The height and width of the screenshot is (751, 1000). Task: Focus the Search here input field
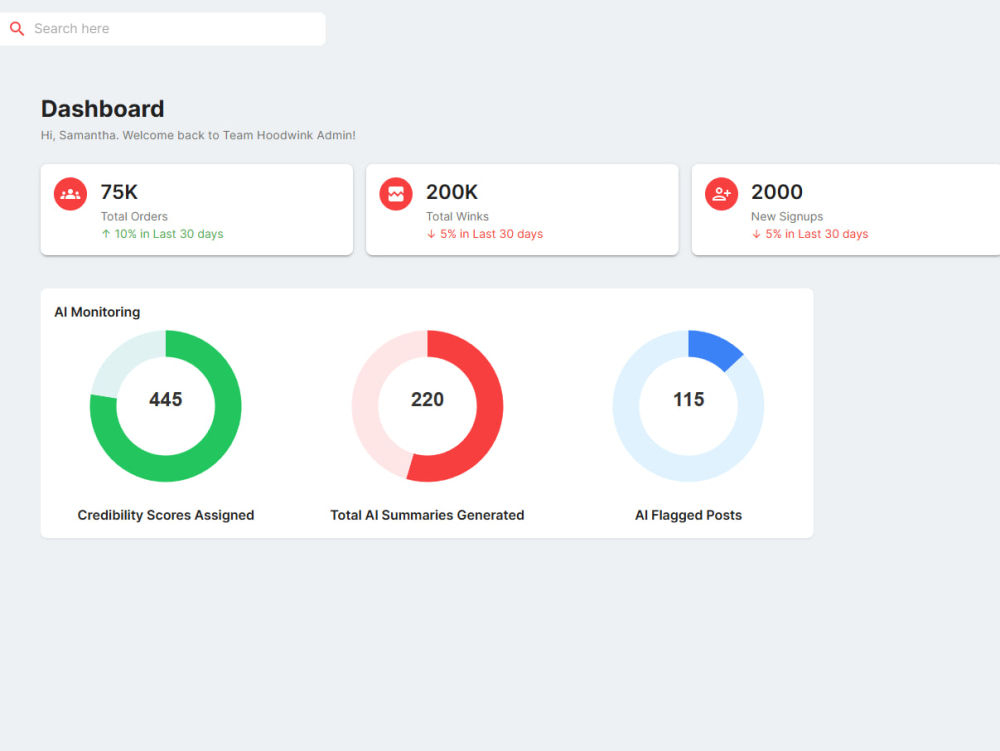(163, 29)
